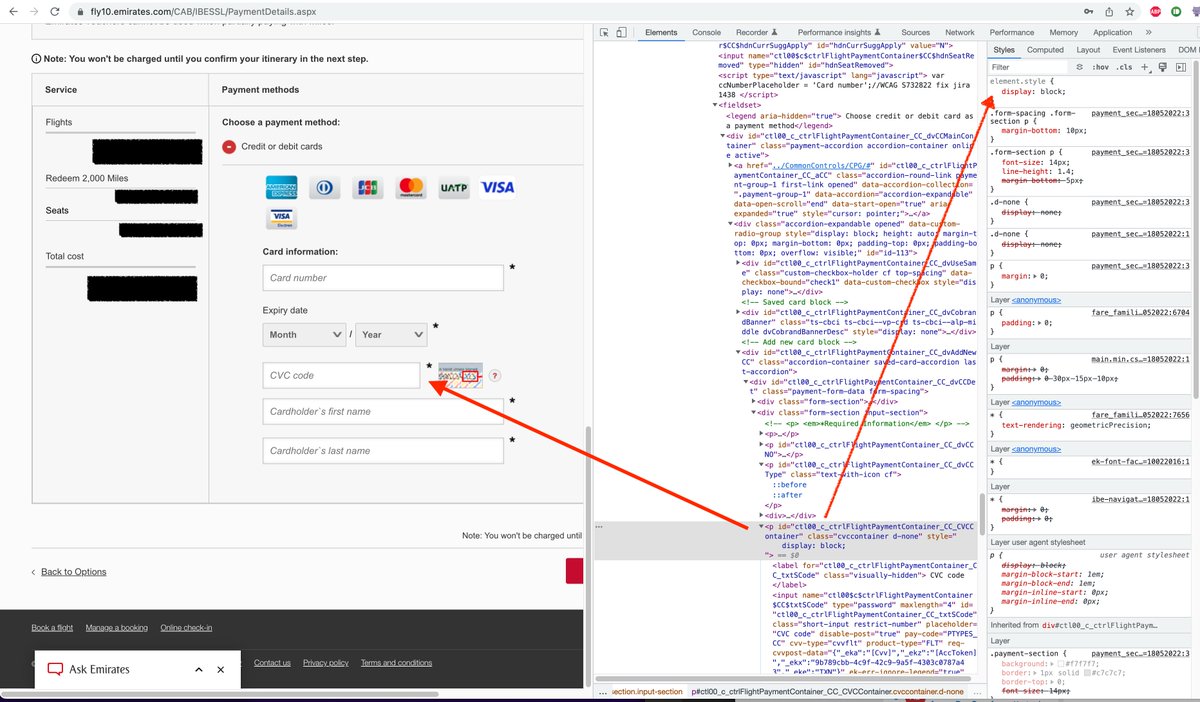Bookmark this page with the star icon
The height and width of the screenshot is (702, 1200).
1131,12
